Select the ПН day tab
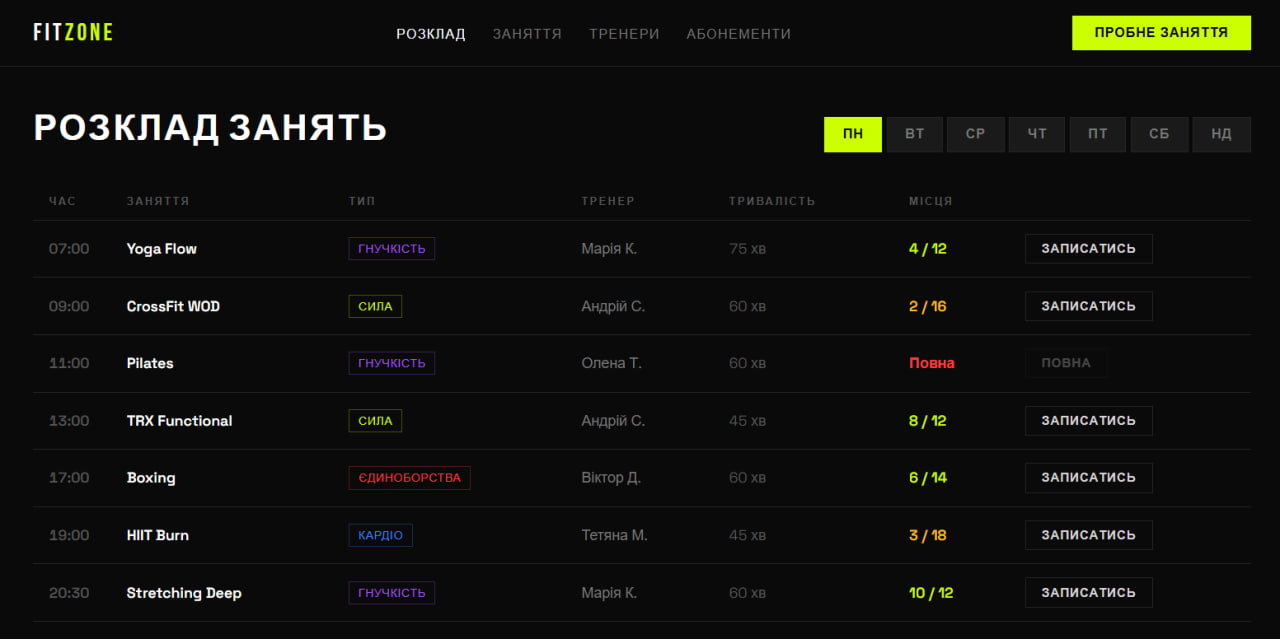This screenshot has height=639, width=1280. 853,134
